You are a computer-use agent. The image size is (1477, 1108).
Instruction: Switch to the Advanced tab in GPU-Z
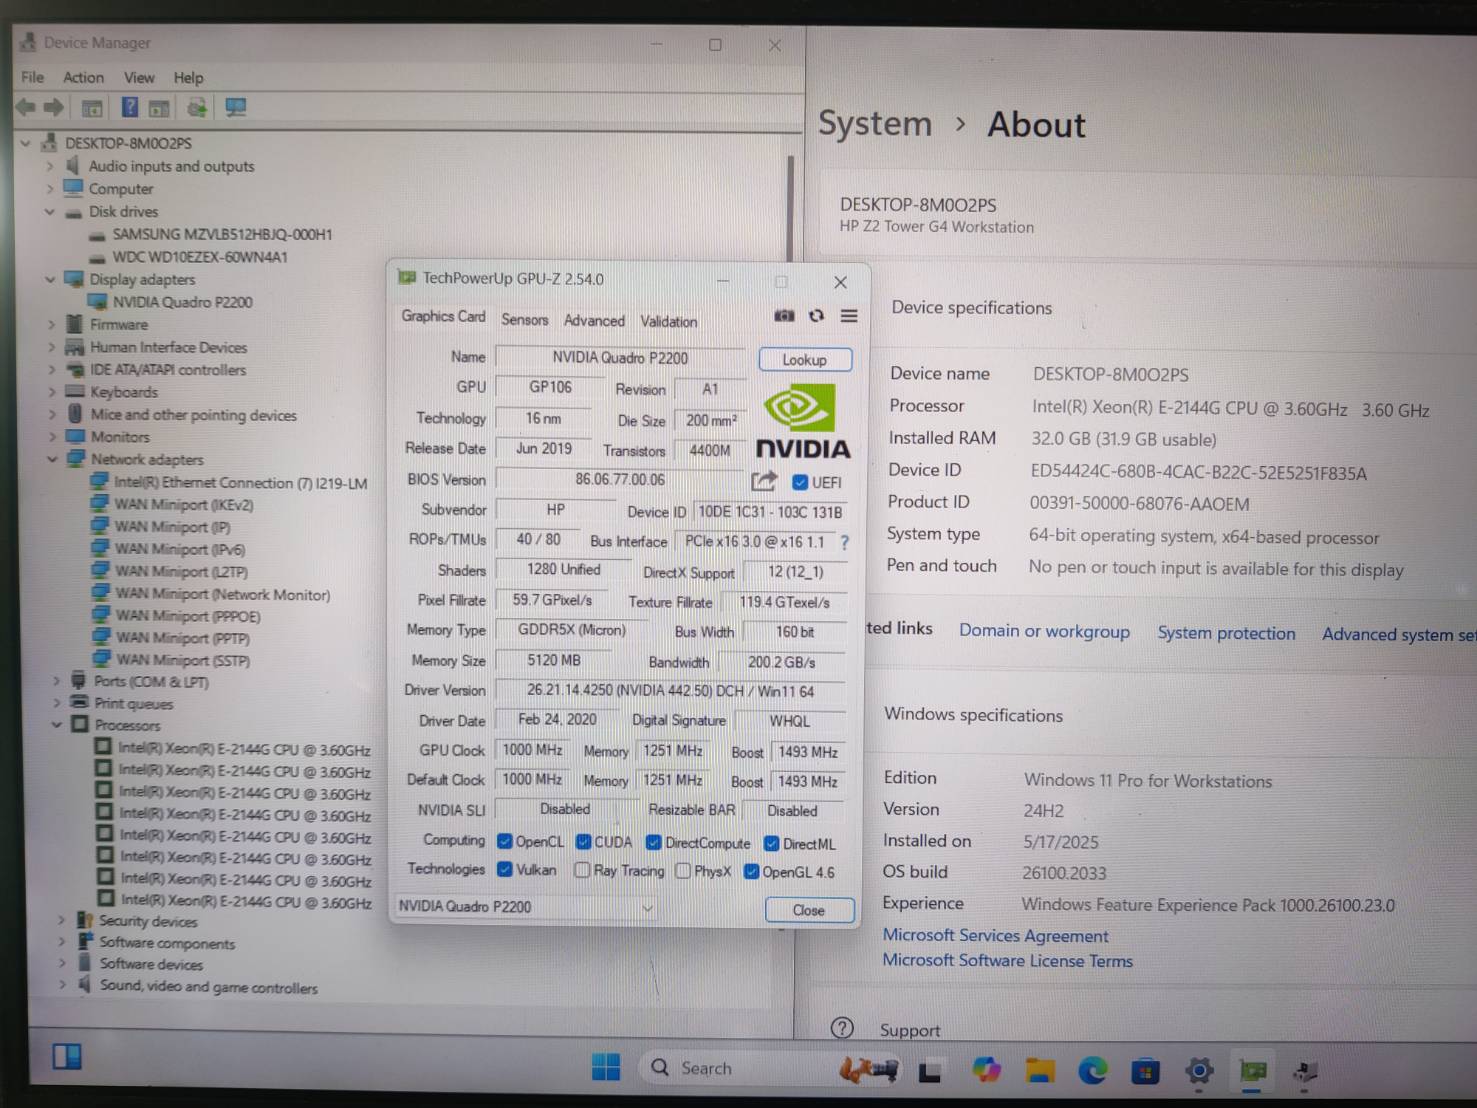(x=594, y=320)
